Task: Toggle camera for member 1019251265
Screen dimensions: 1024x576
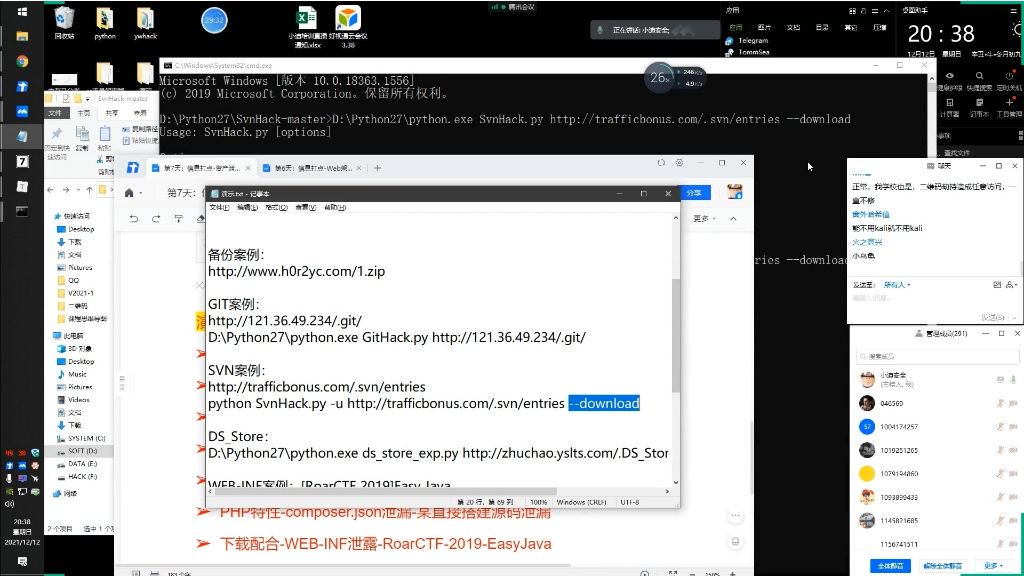Action: pyautogui.click(x=1013, y=450)
